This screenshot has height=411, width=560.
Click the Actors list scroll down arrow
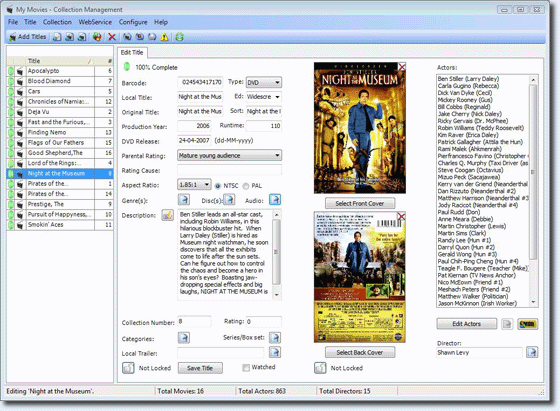533,302
